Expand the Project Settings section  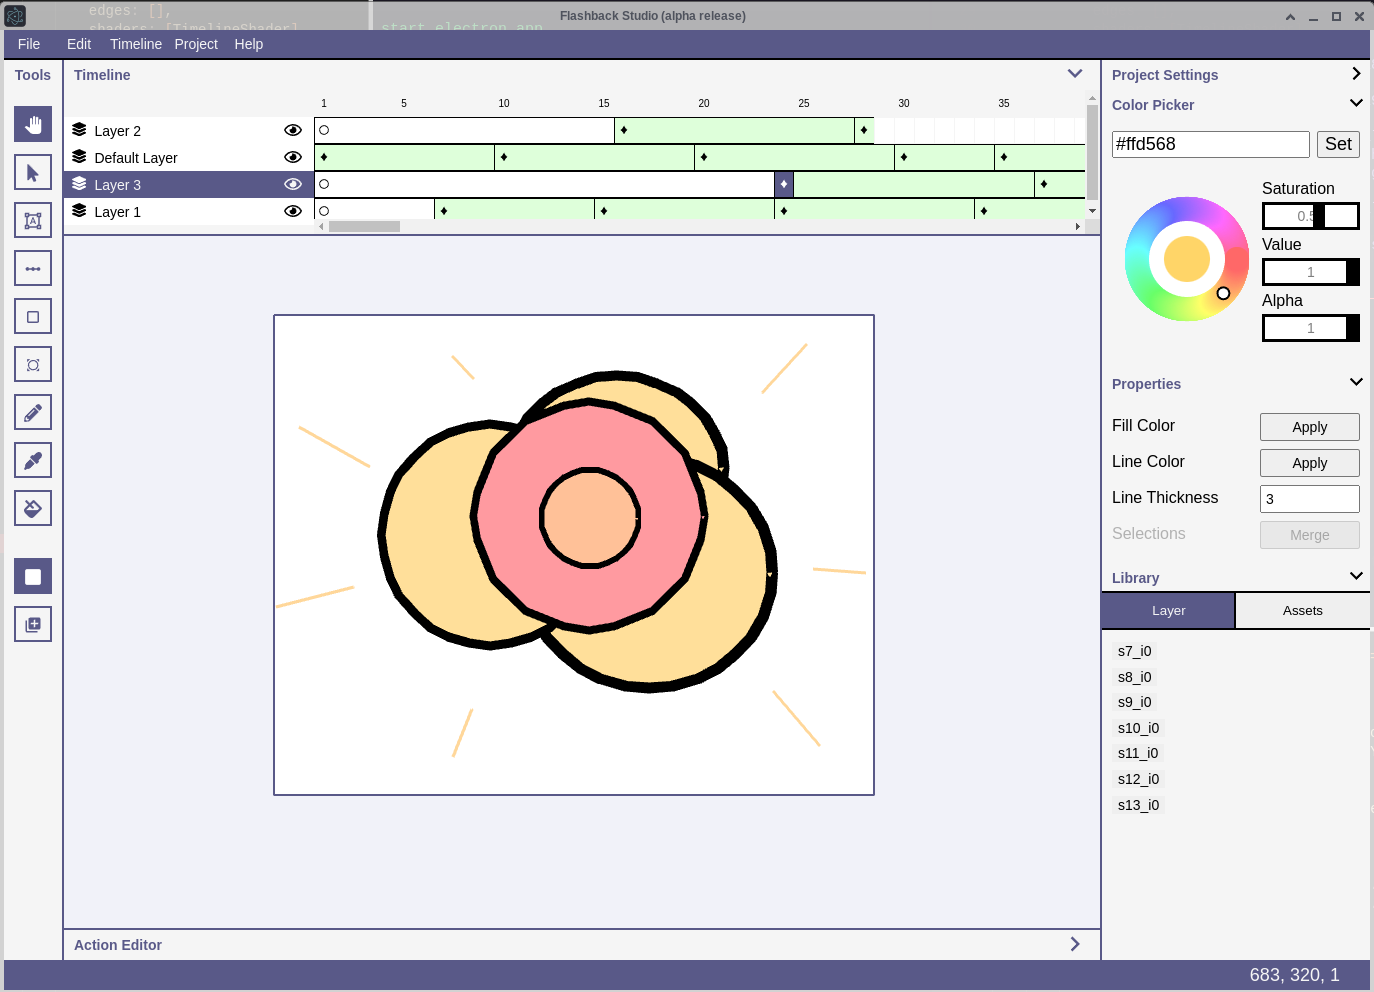tap(1356, 74)
